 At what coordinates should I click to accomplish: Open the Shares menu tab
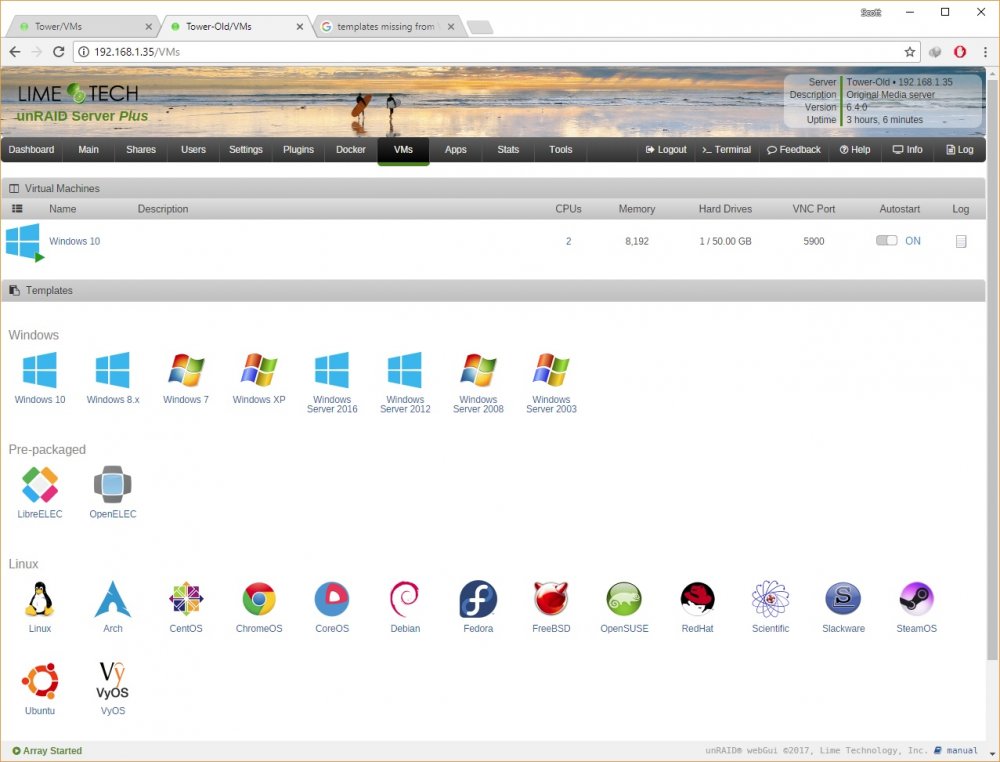[141, 150]
